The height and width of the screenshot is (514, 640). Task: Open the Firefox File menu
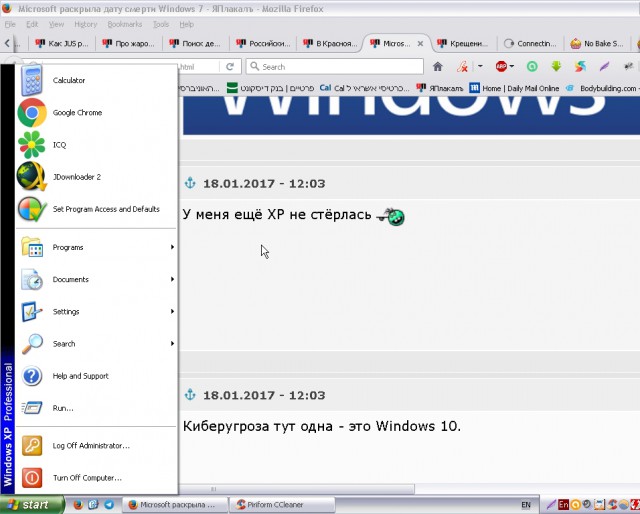[10, 24]
